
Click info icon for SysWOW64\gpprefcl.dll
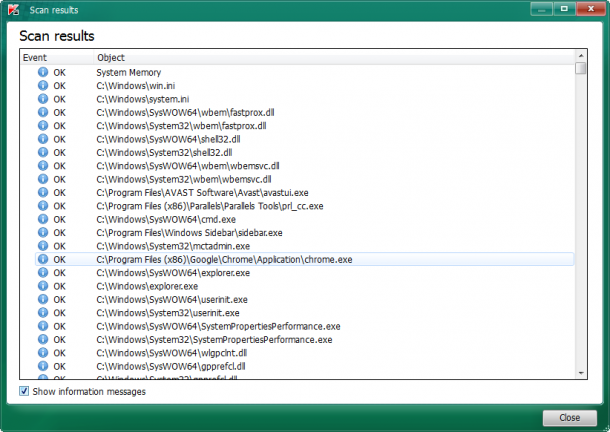(43, 366)
